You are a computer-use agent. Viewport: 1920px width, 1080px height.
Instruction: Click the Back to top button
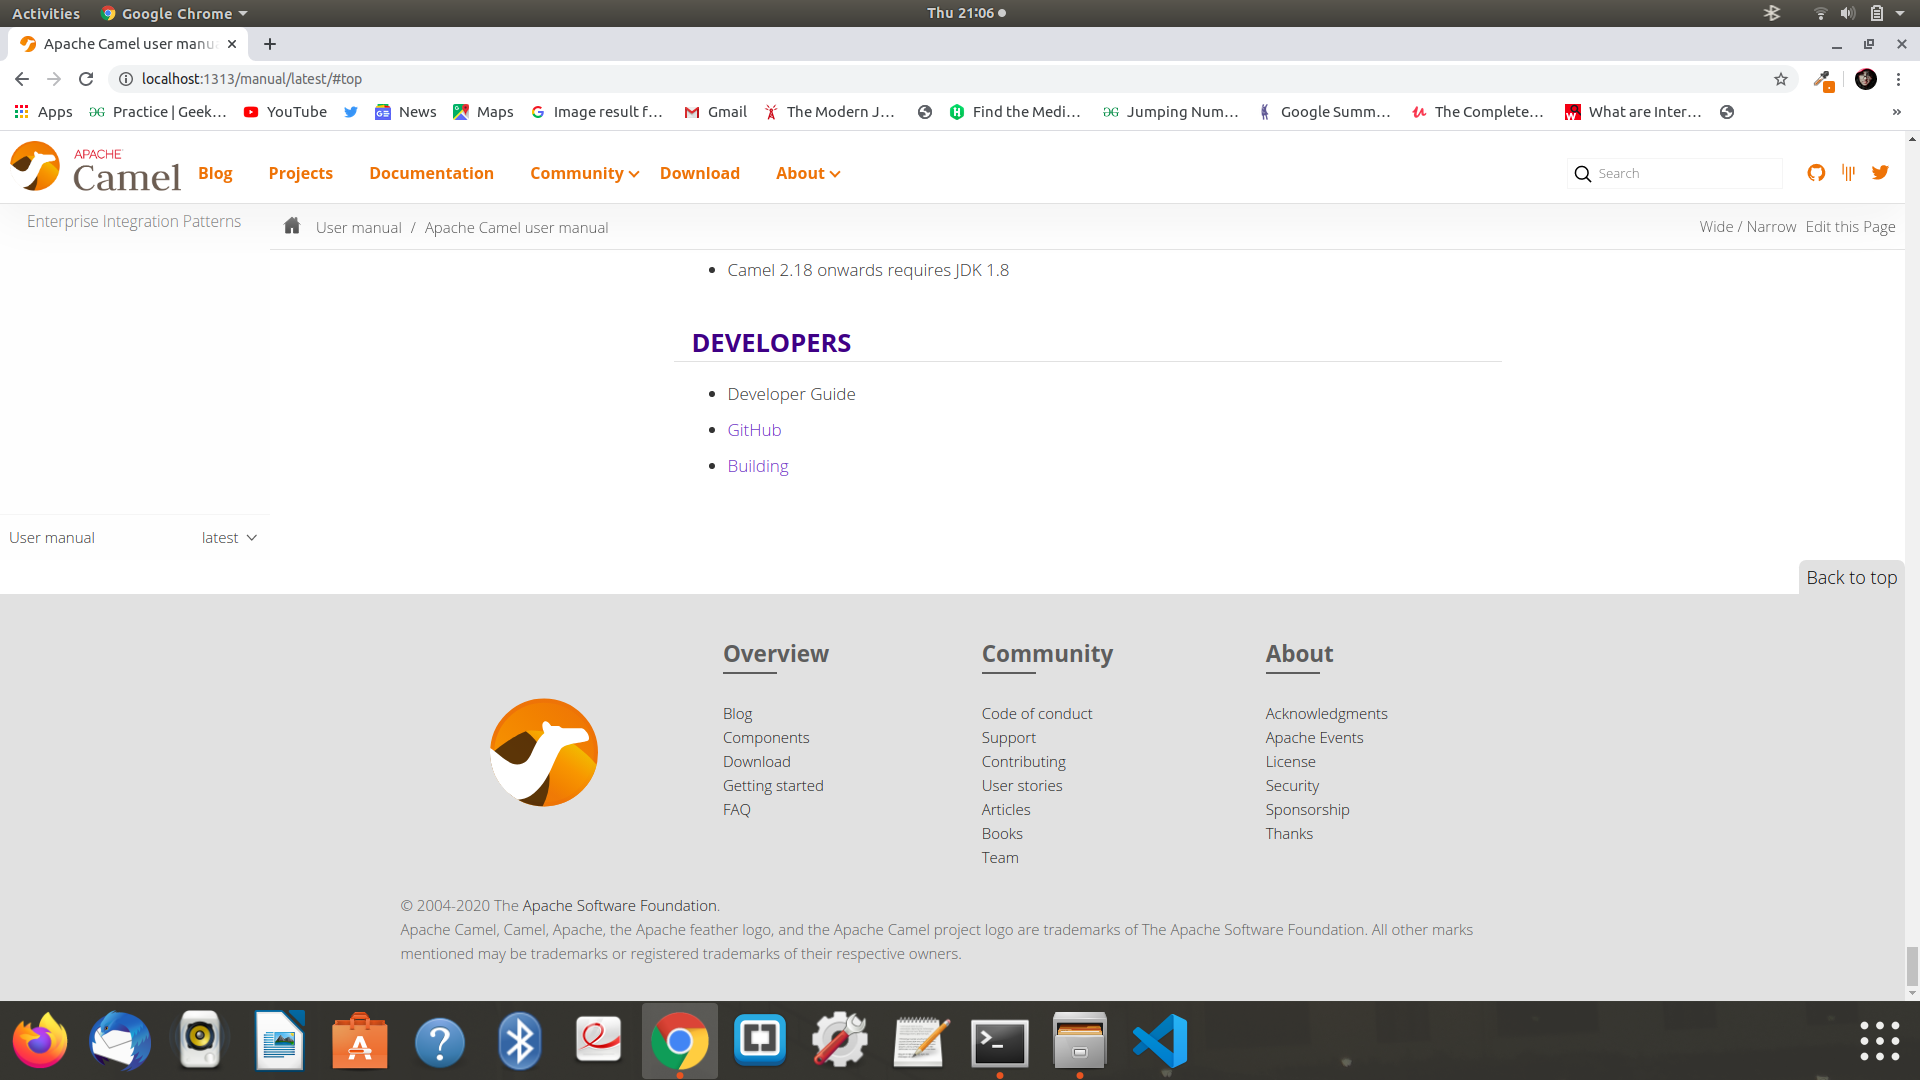pos(1851,578)
